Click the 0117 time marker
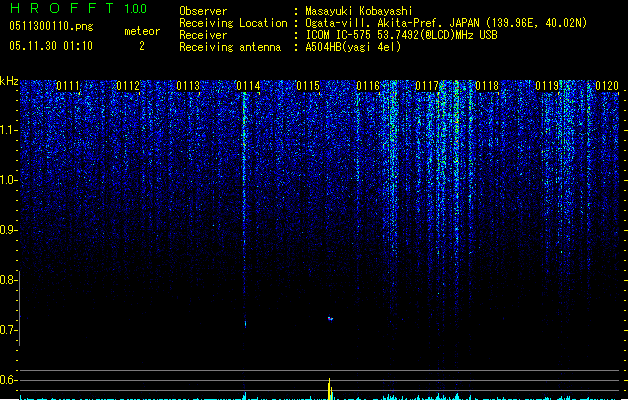629x400 pixels. tap(428, 86)
